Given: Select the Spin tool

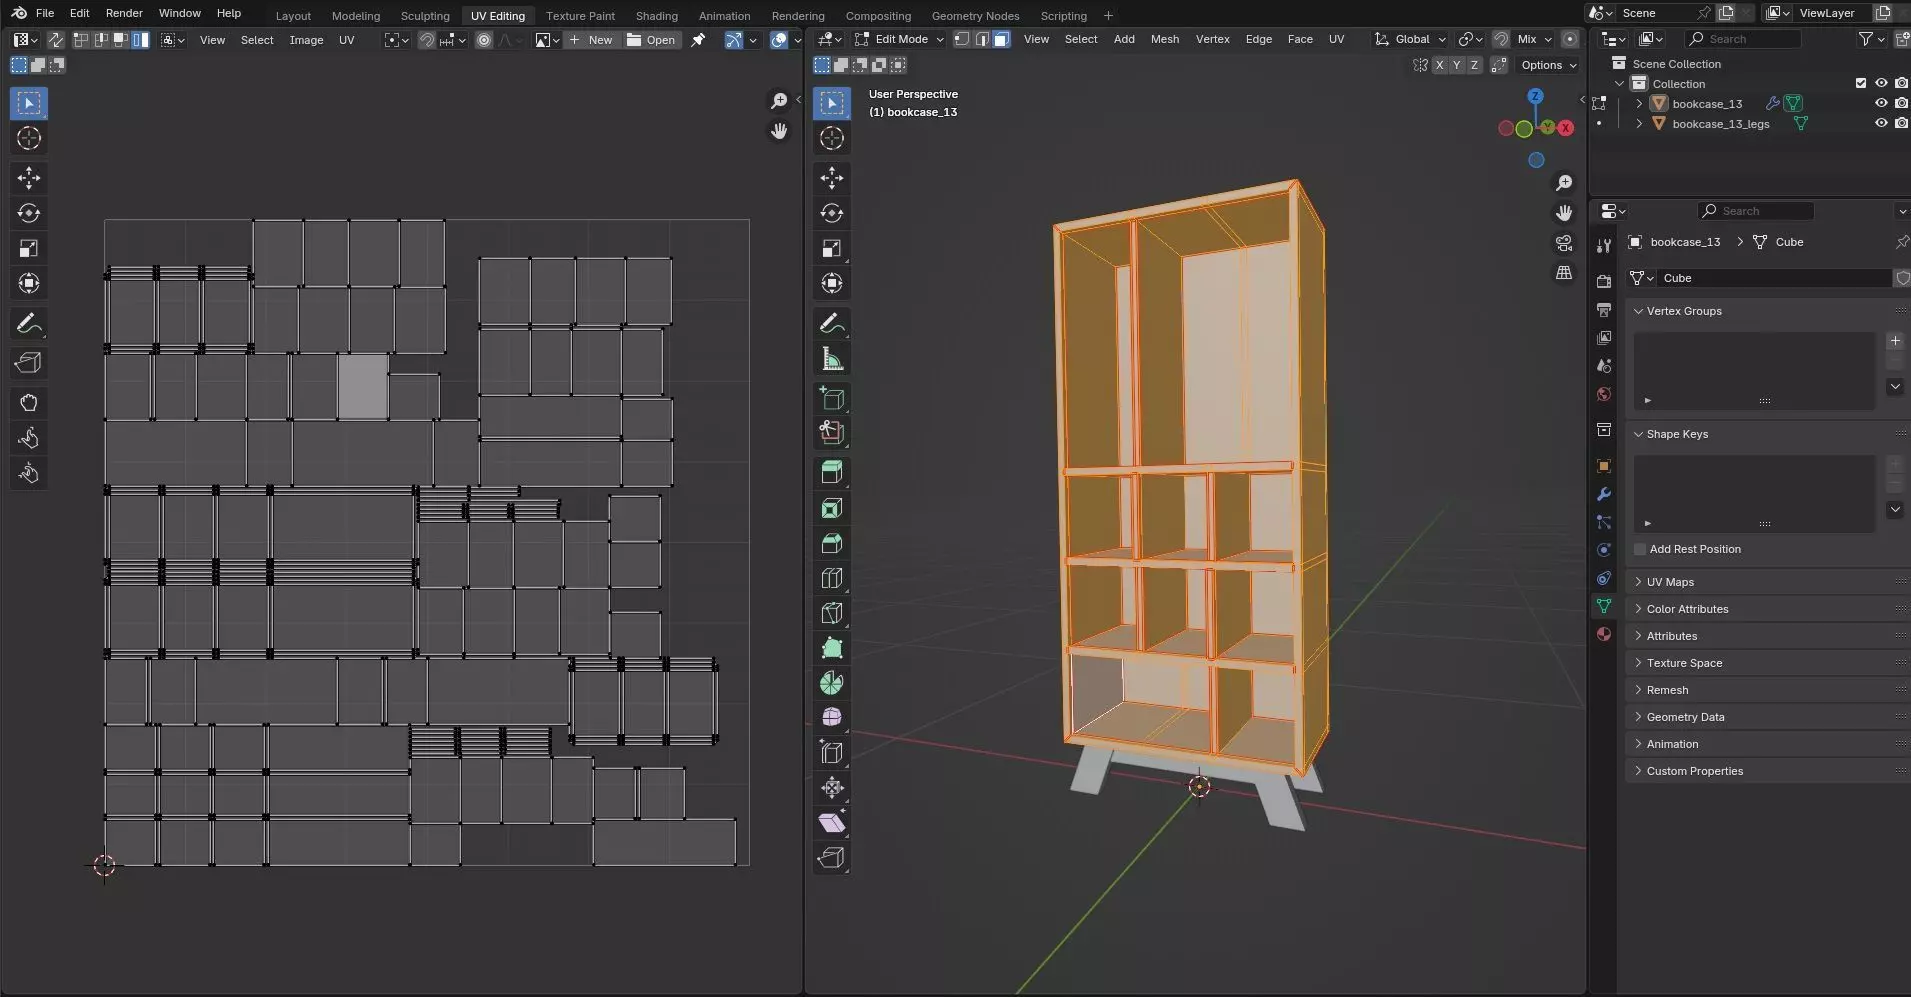Looking at the screenshot, I should tap(832, 683).
